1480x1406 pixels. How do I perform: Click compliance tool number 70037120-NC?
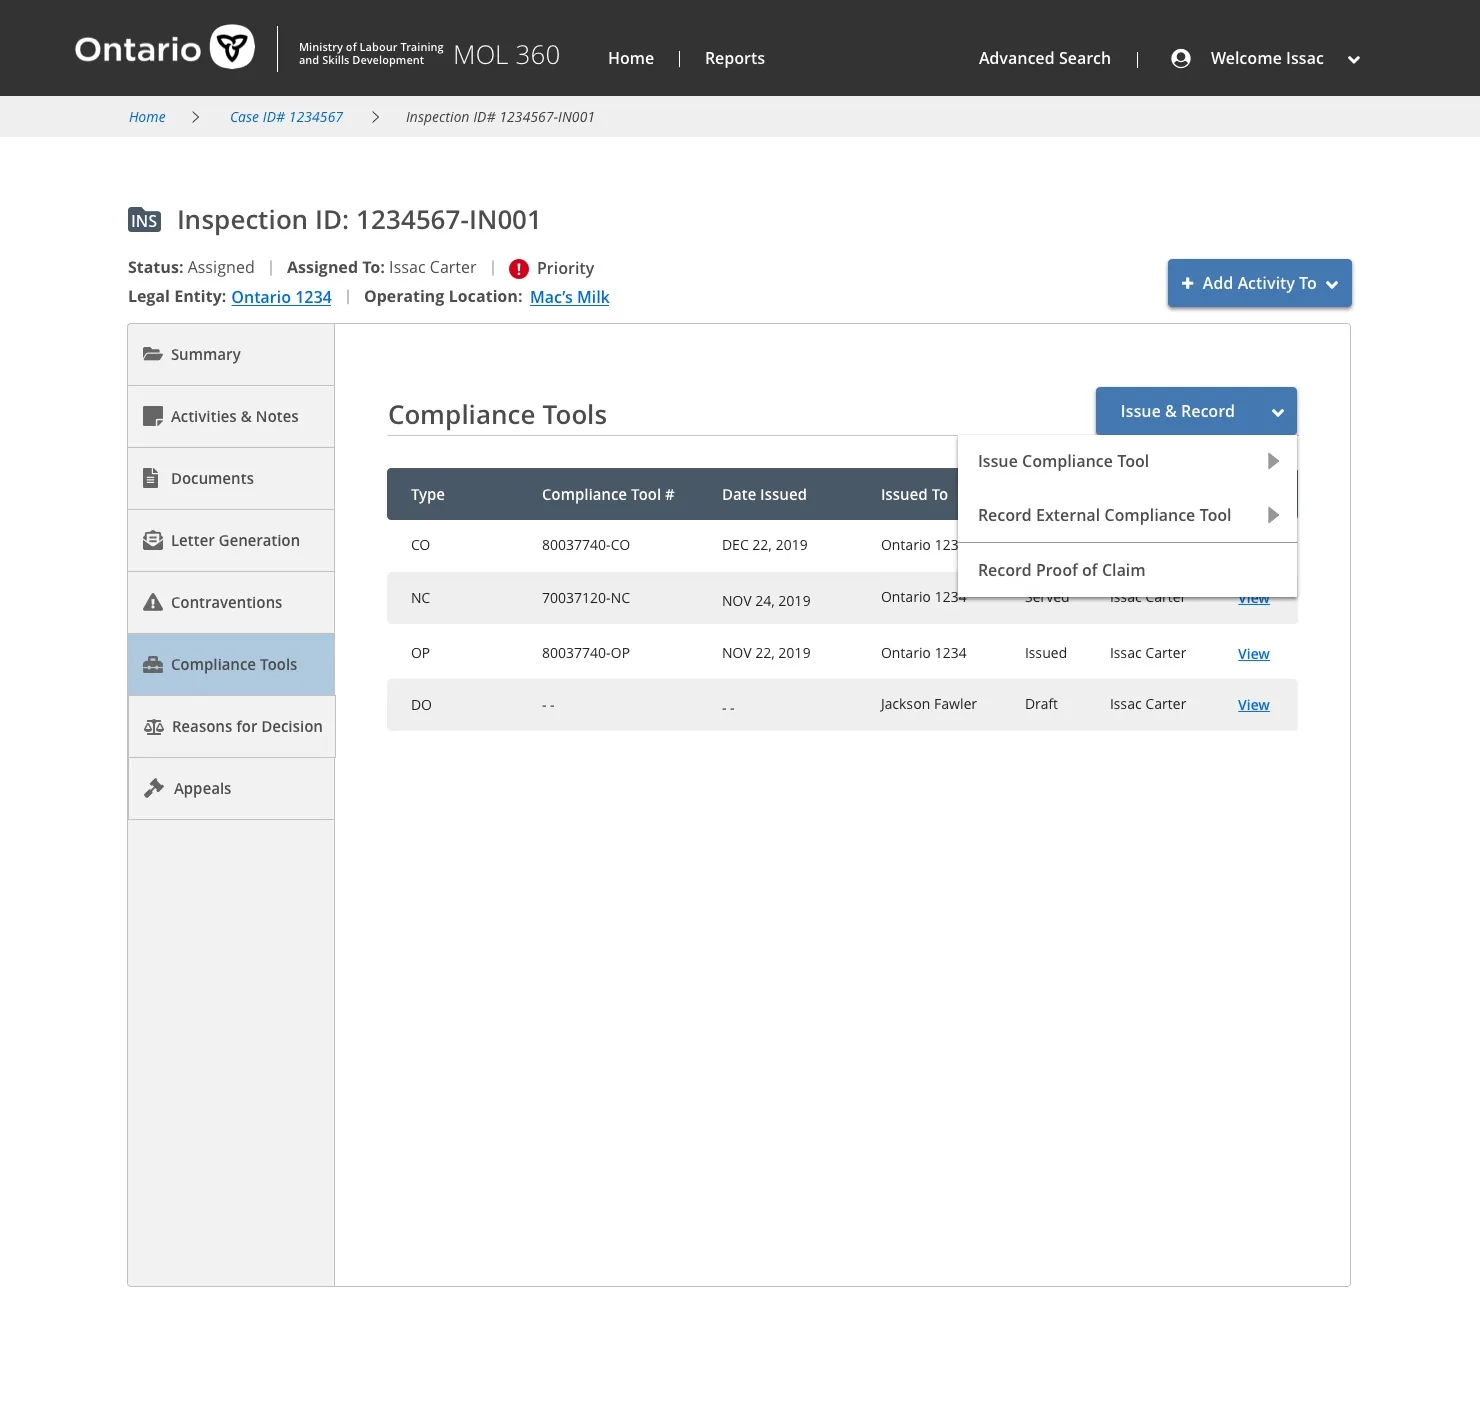pyautogui.click(x=586, y=598)
